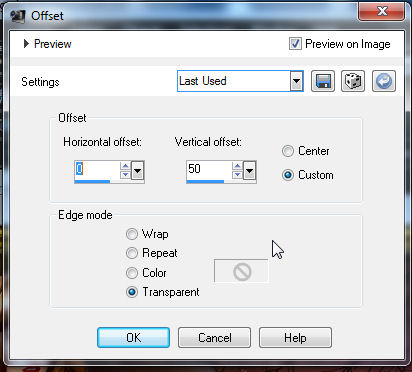Open the Horizontal offset slider dropdown arrow
The height and width of the screenshot is (372, 412).
(x=137, y=171)
